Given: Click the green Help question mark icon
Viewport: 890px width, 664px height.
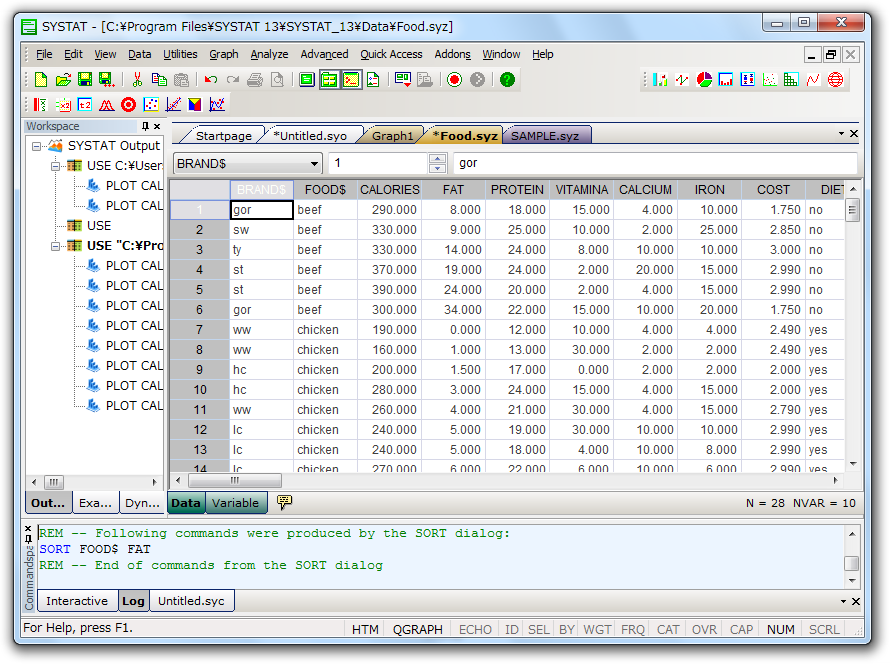Looking at the screenshot, I should pyautogui.click(x=507, y=79).
